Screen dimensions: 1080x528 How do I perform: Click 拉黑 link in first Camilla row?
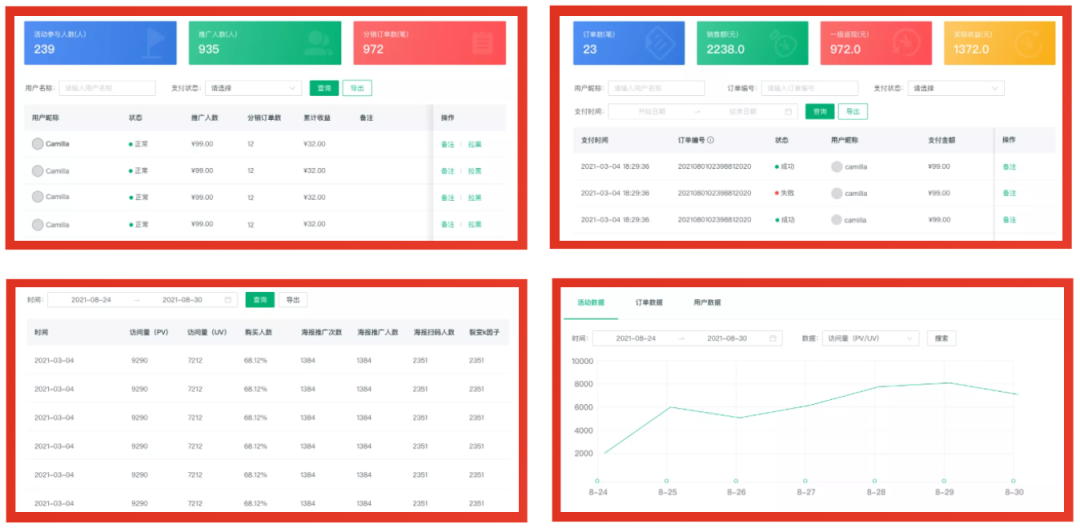click(475, 145)
